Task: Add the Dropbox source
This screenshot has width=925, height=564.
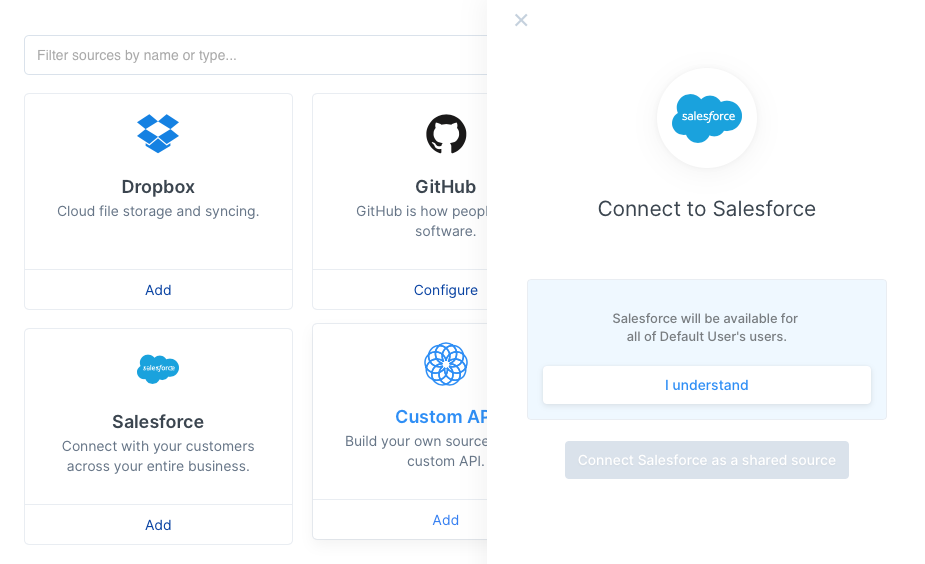Action: click(158, 290)
